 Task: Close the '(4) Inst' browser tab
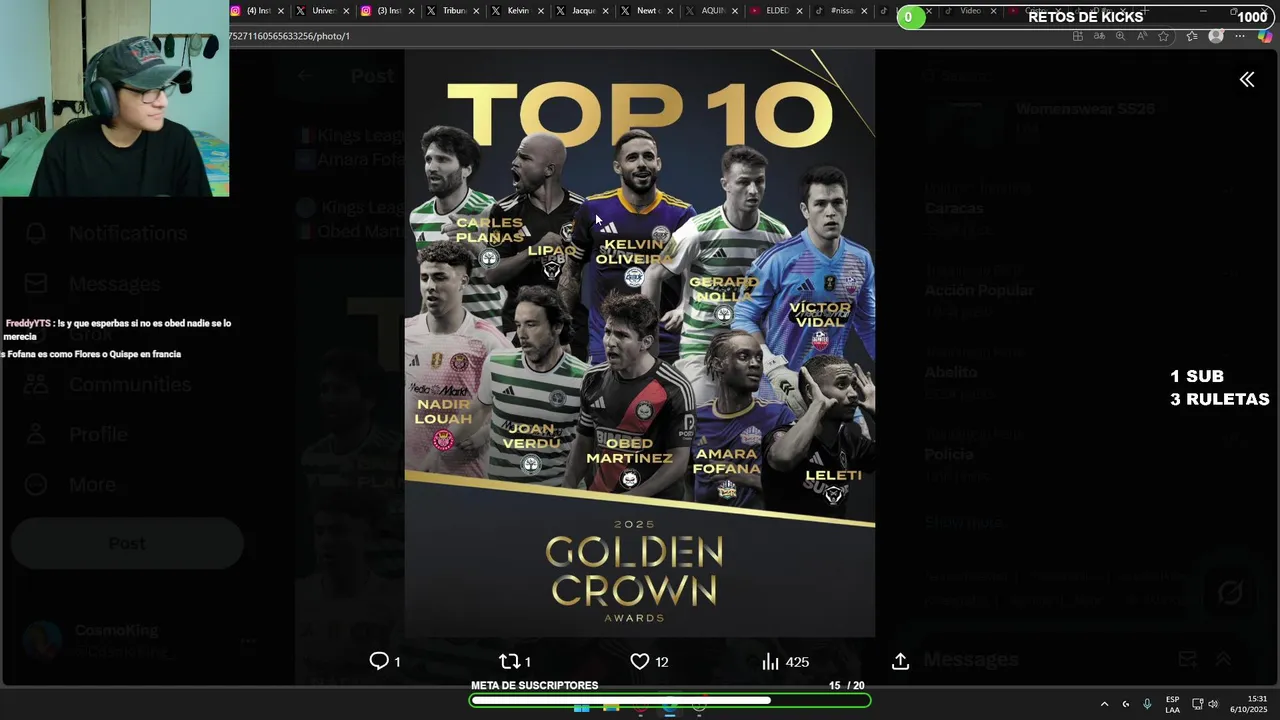click(x=281, y=11)
